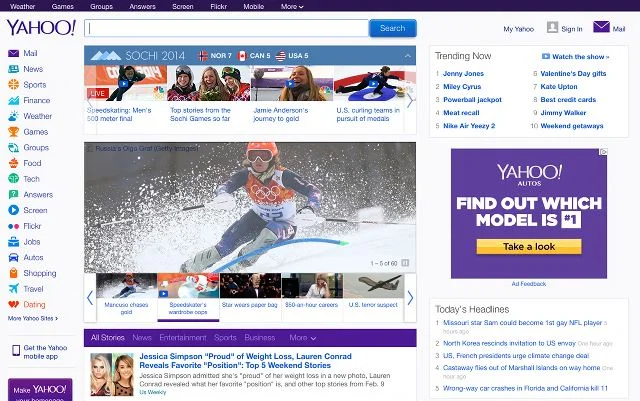Viewport: 640px width, 401px height.
Task: Click the Make Yahoo your homepage button
Action: pos(40,390)
